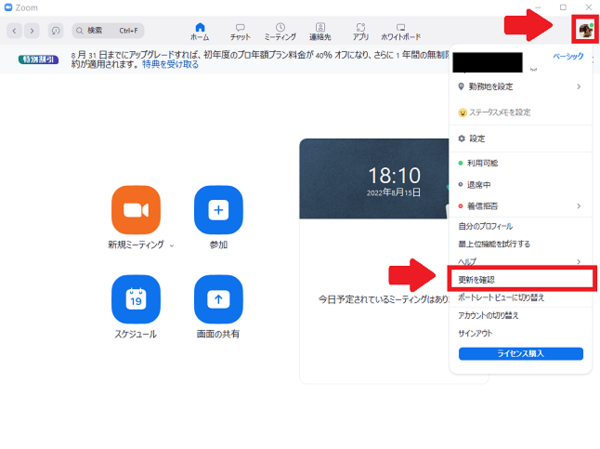This screenshot has width=600, height=449.
Task: Click the 特典を受け取る link in banner
Action: tap(170, 64)
